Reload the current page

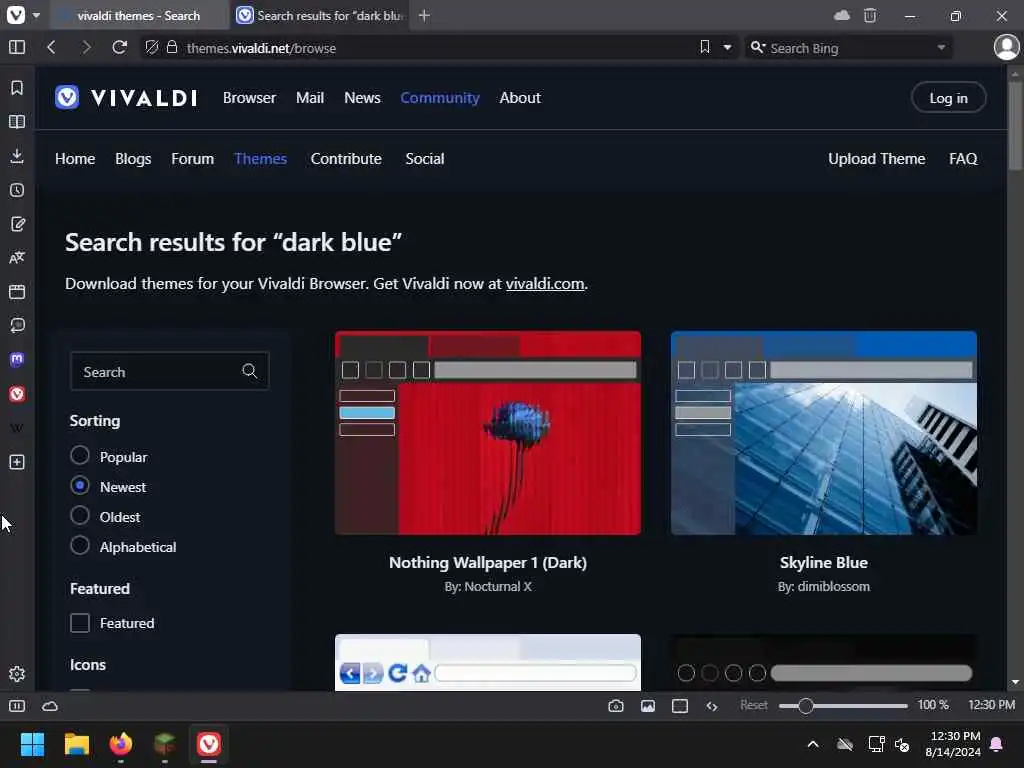click(x=120, y=48)
